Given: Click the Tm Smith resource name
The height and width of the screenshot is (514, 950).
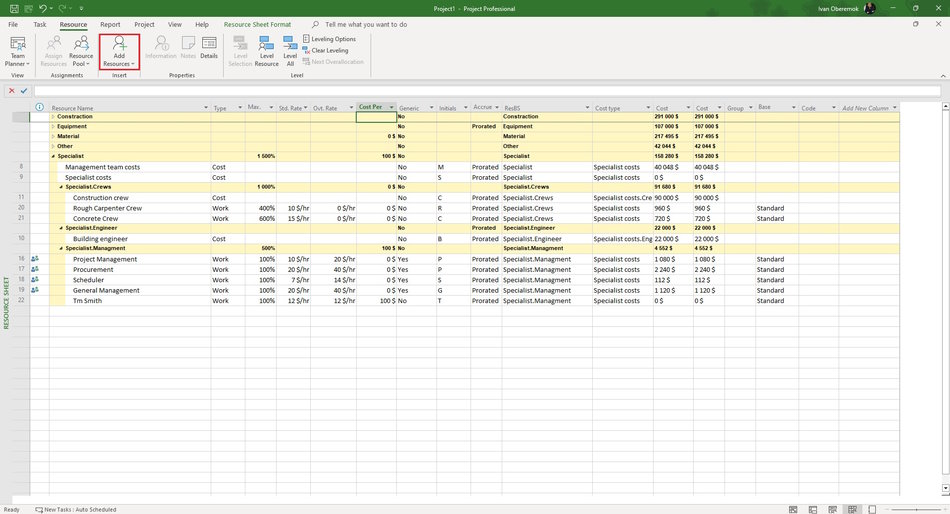Looking at the screenshot, I should pos(87,301).
